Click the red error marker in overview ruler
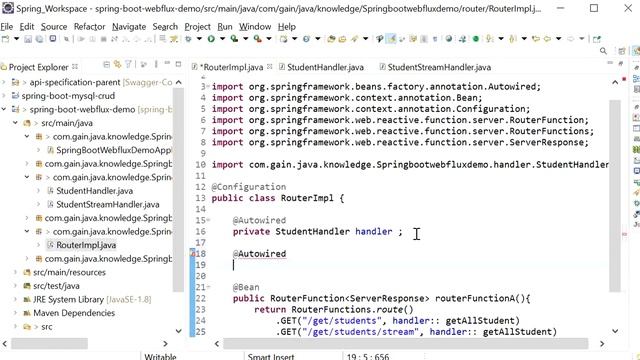This screenshot has height=360, width=640. 624,234
